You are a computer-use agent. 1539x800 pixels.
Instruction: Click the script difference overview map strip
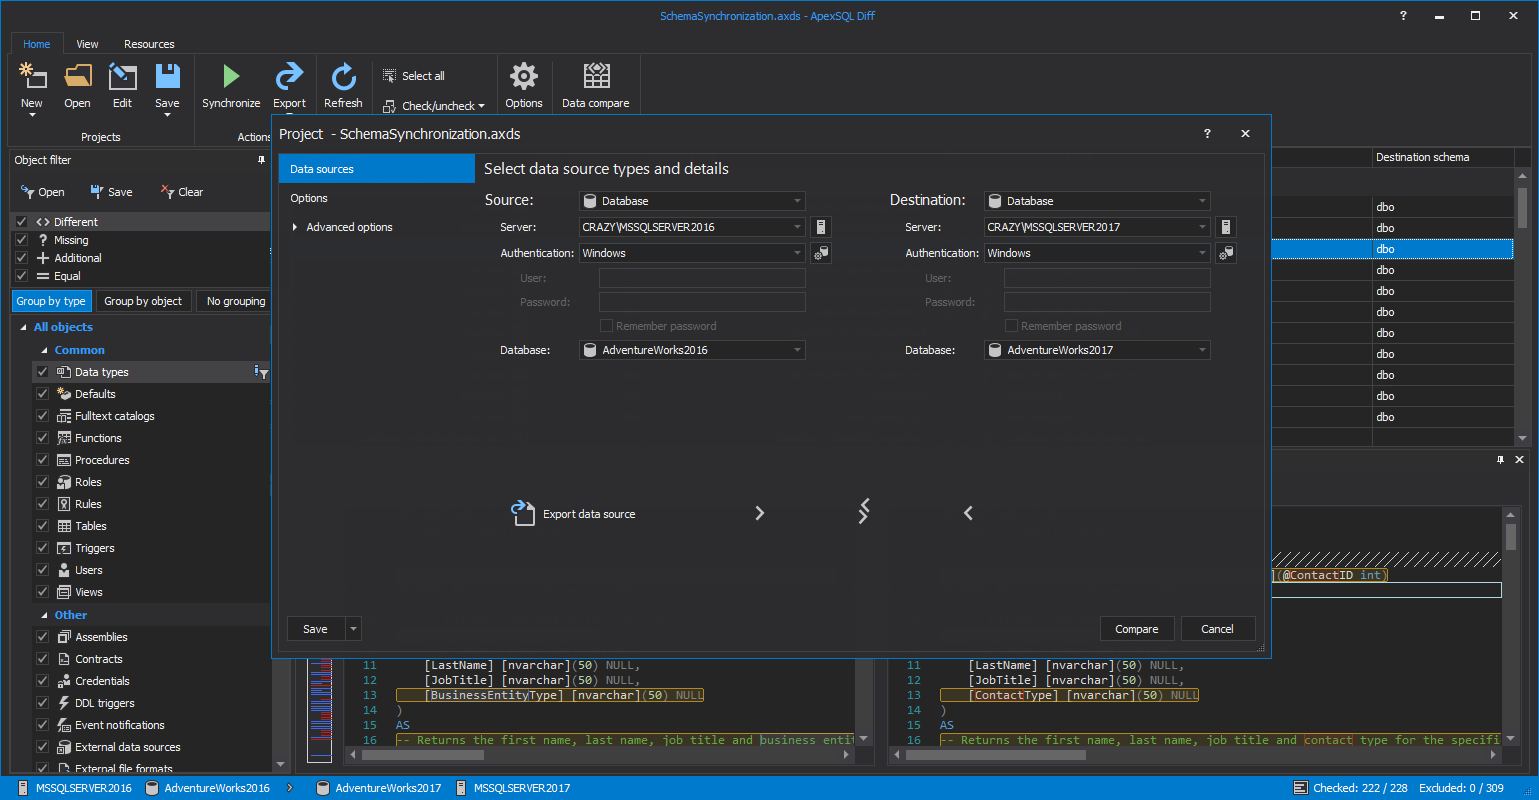pos(320,711)
